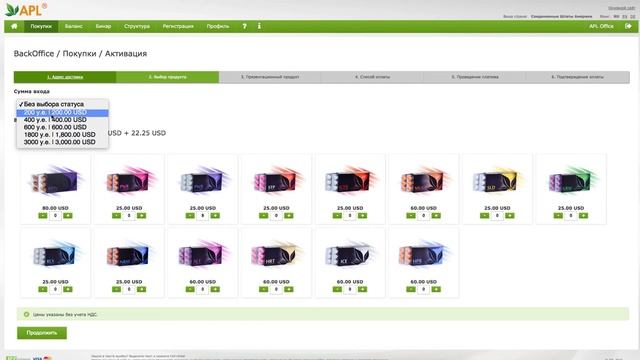Decrease quantity of second product in second row
The image size is (640, 360).
click(116, 289)
